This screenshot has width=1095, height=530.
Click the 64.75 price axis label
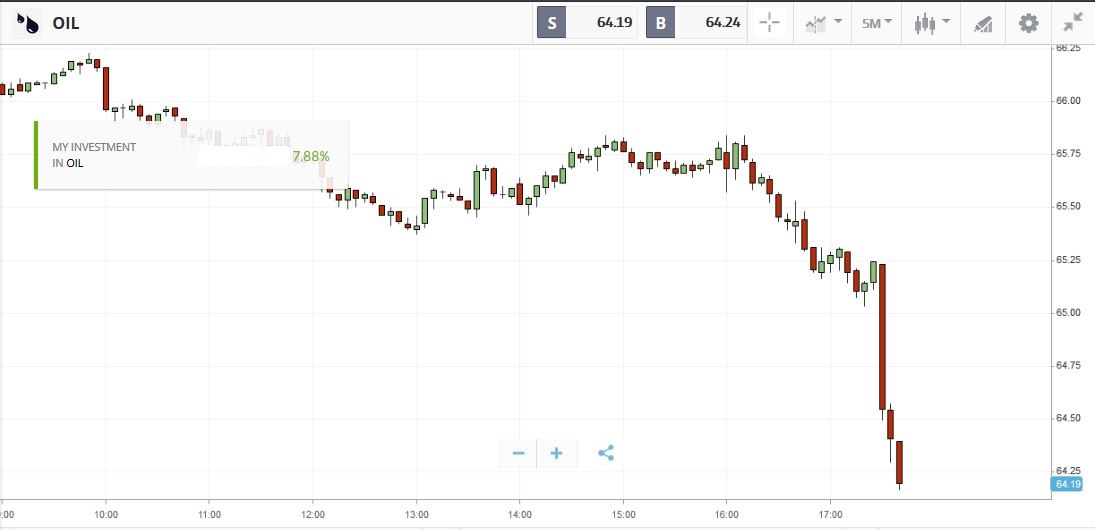pyautogui.click(x=1068, y=365)
